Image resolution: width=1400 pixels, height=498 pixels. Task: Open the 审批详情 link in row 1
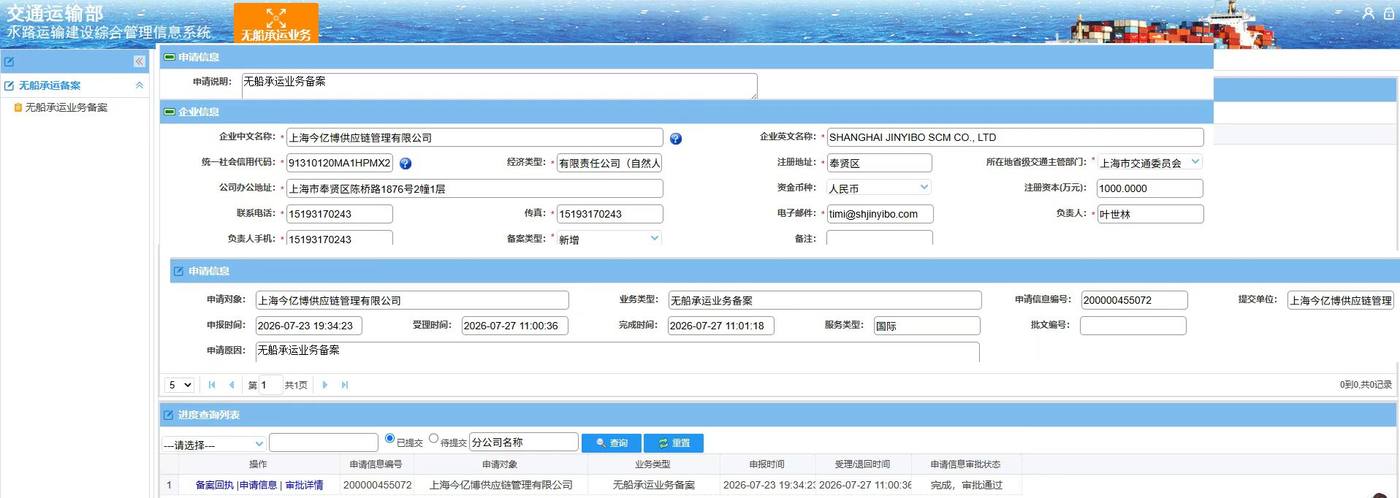coord(304,485)
